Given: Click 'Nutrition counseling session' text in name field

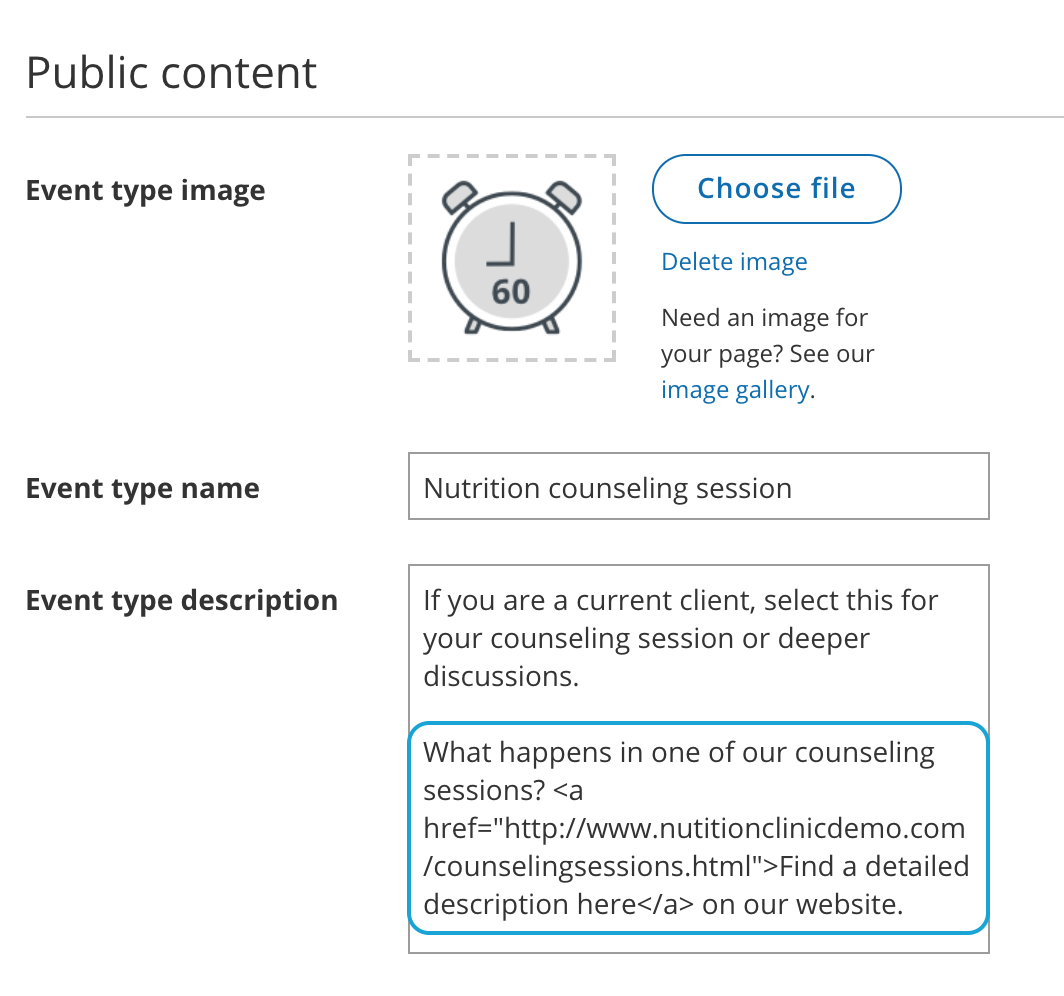Looking at the screenshot, I should pos(607,489).
